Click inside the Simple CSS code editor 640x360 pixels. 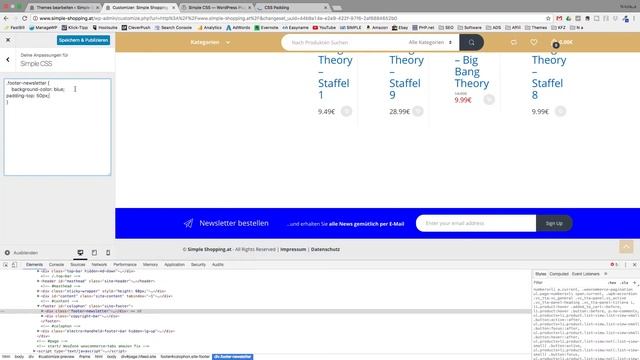point(58,127)
